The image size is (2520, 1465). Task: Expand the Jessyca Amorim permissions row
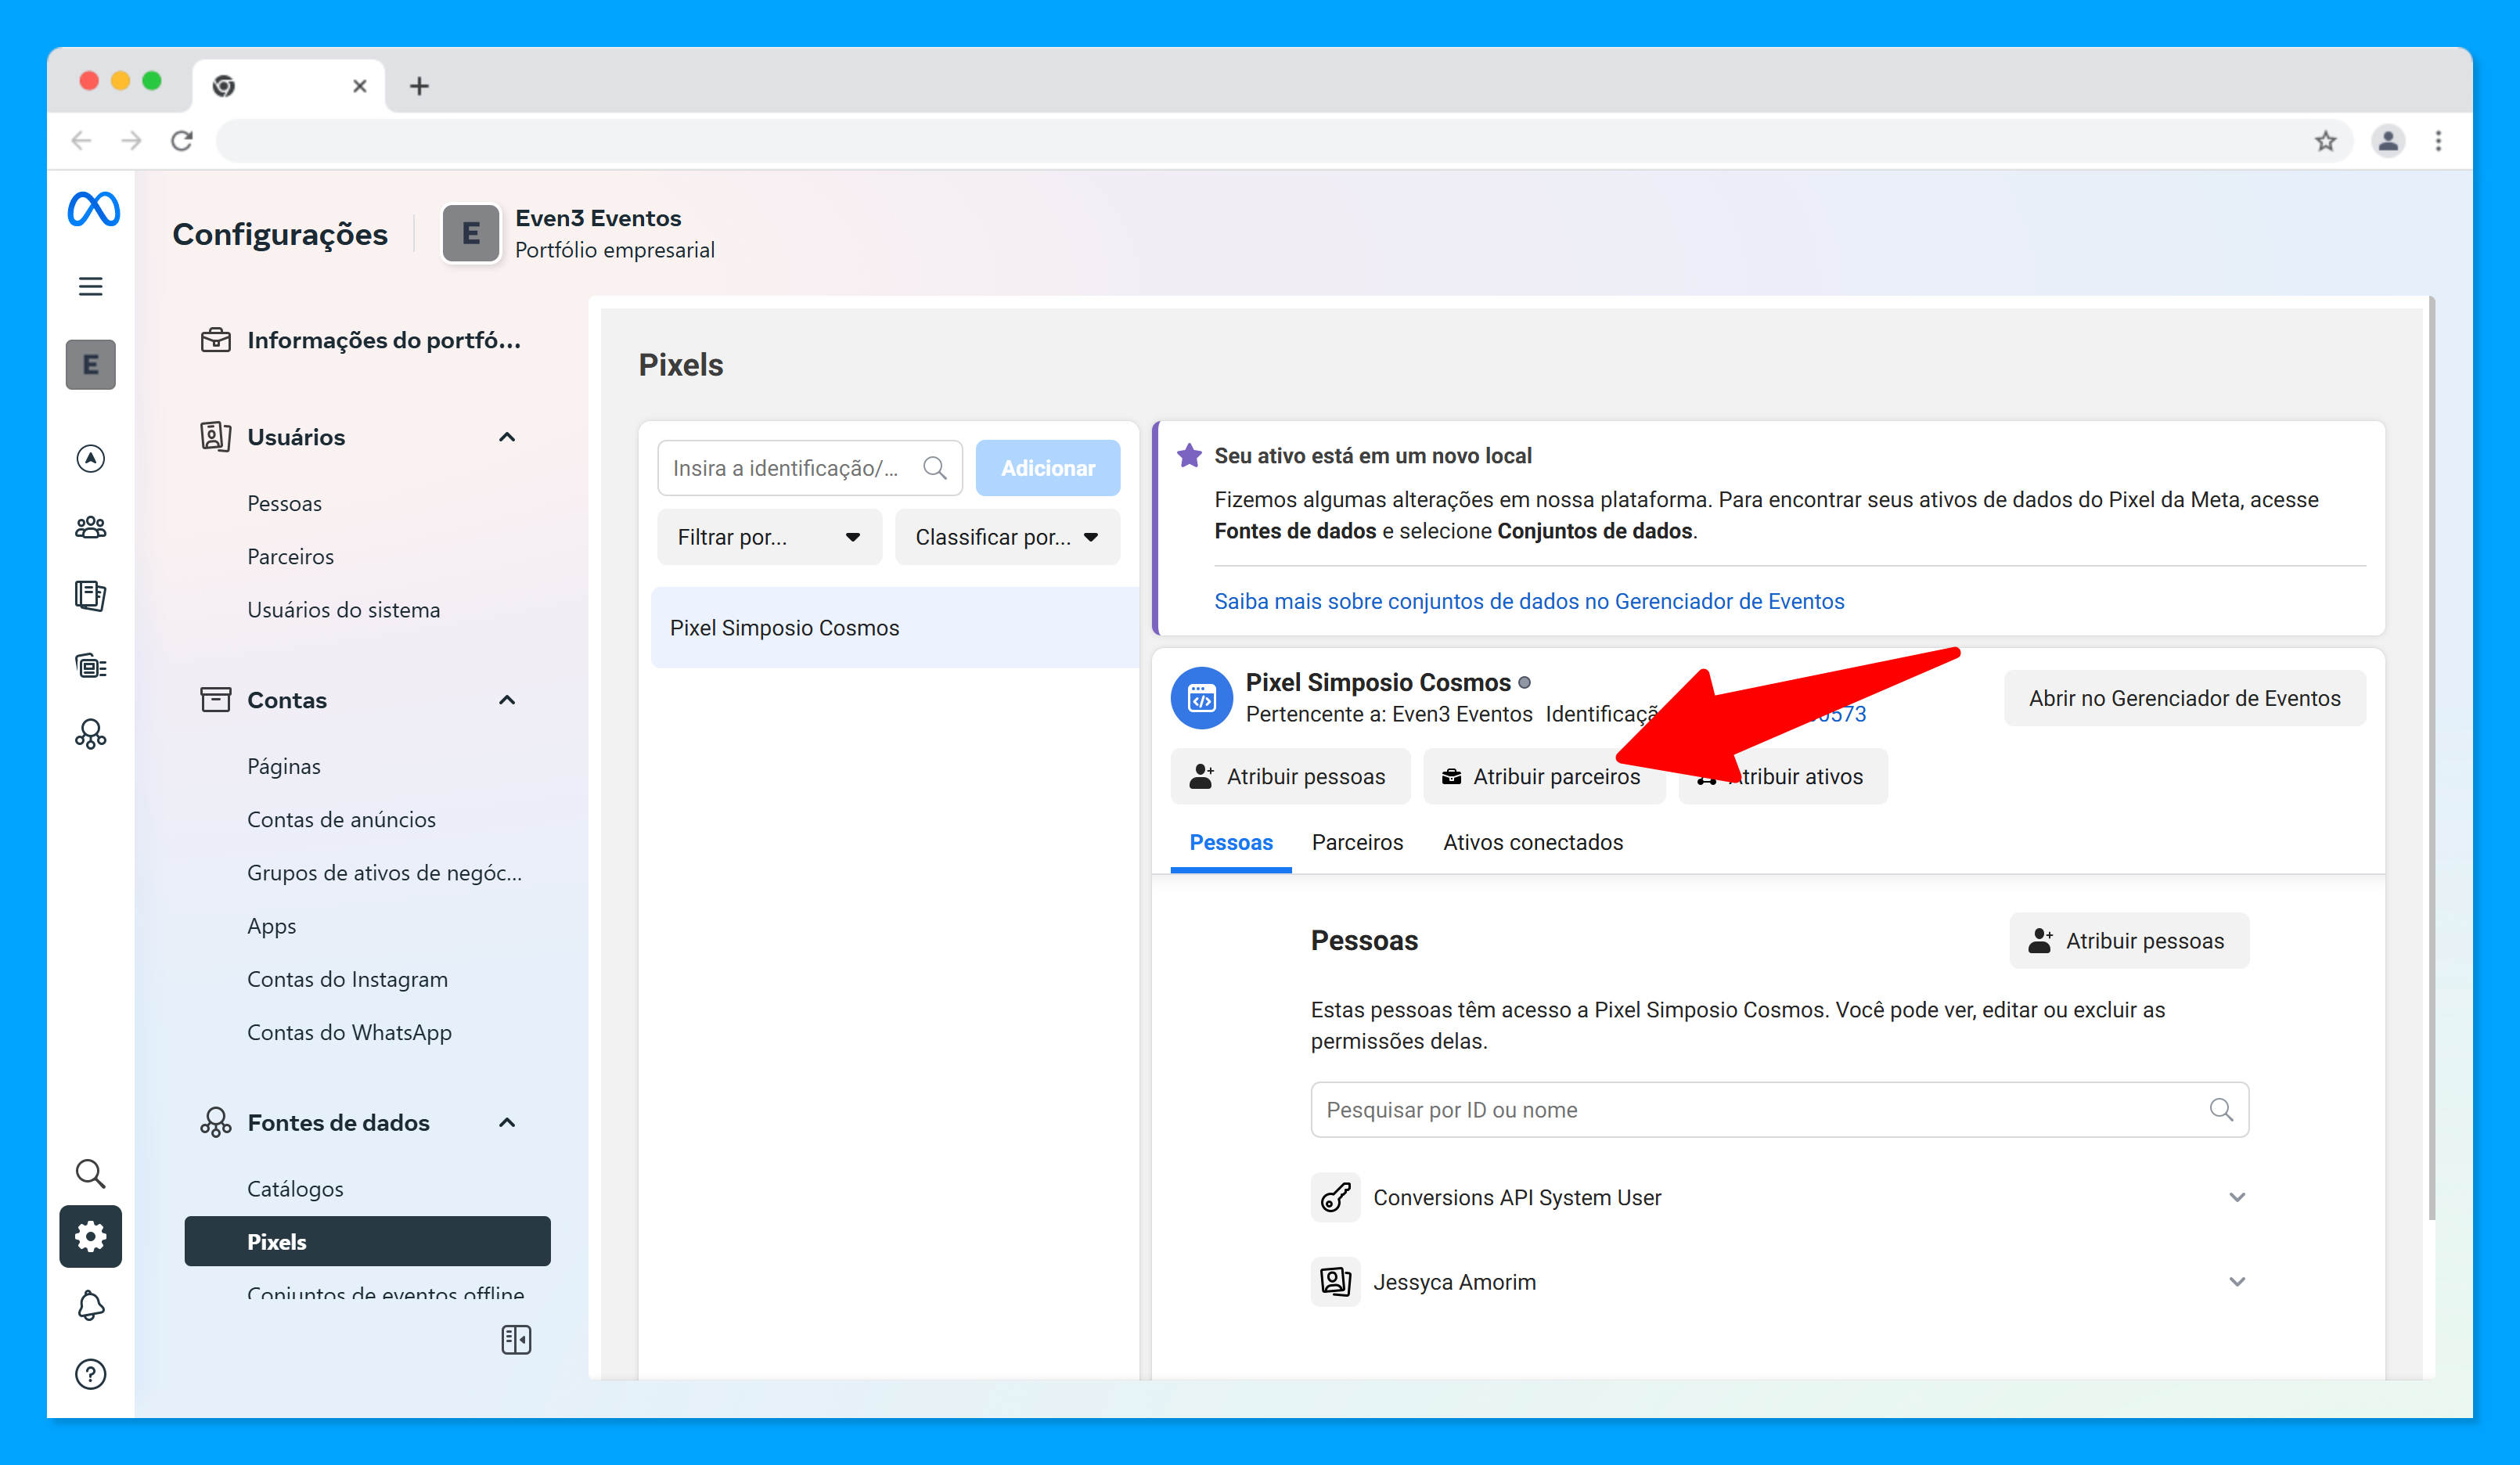tap(2237, 1282)
